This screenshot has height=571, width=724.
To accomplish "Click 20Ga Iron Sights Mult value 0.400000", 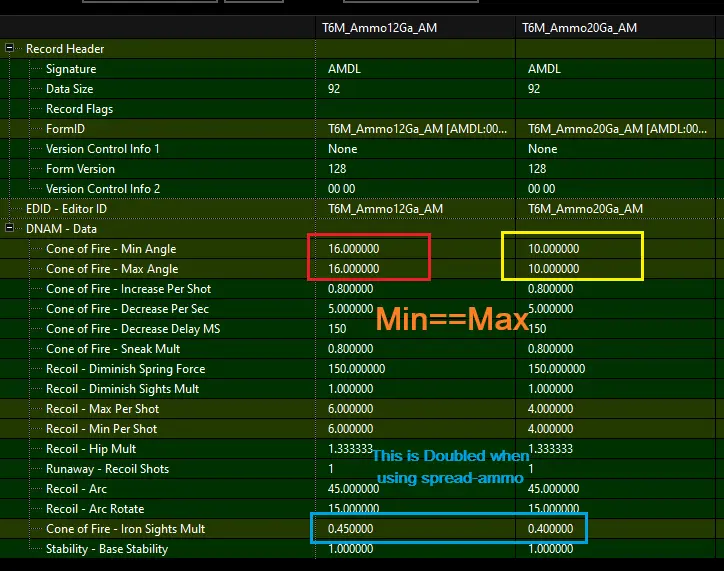I will pyautogui.click(x=550, y=529).
